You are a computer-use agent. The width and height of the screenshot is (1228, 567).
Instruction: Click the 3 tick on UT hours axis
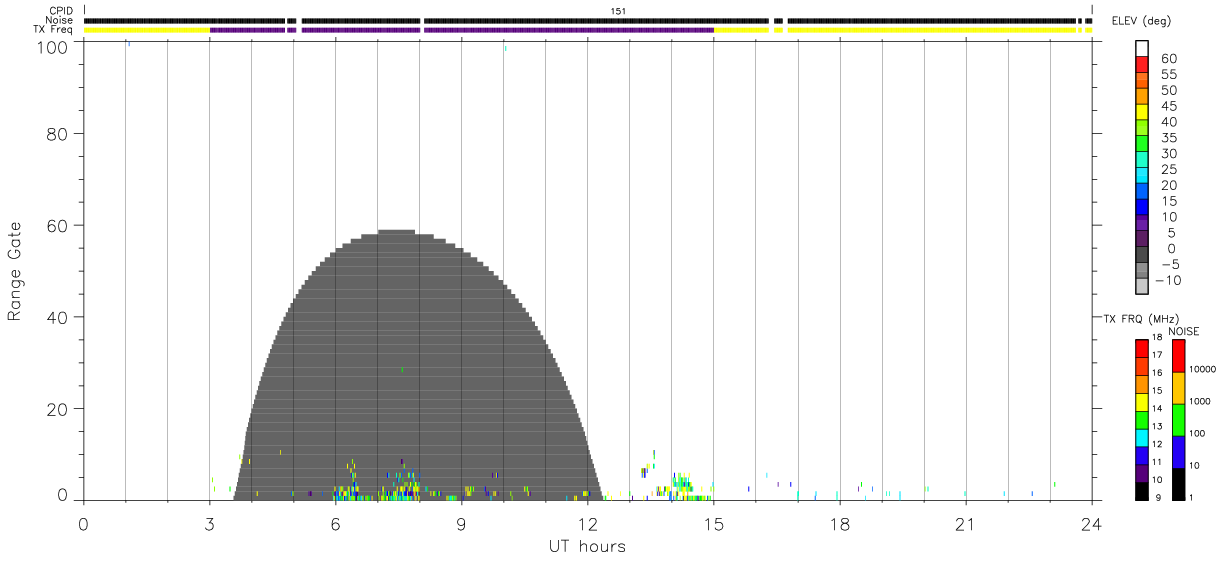(x=209, y=524)
